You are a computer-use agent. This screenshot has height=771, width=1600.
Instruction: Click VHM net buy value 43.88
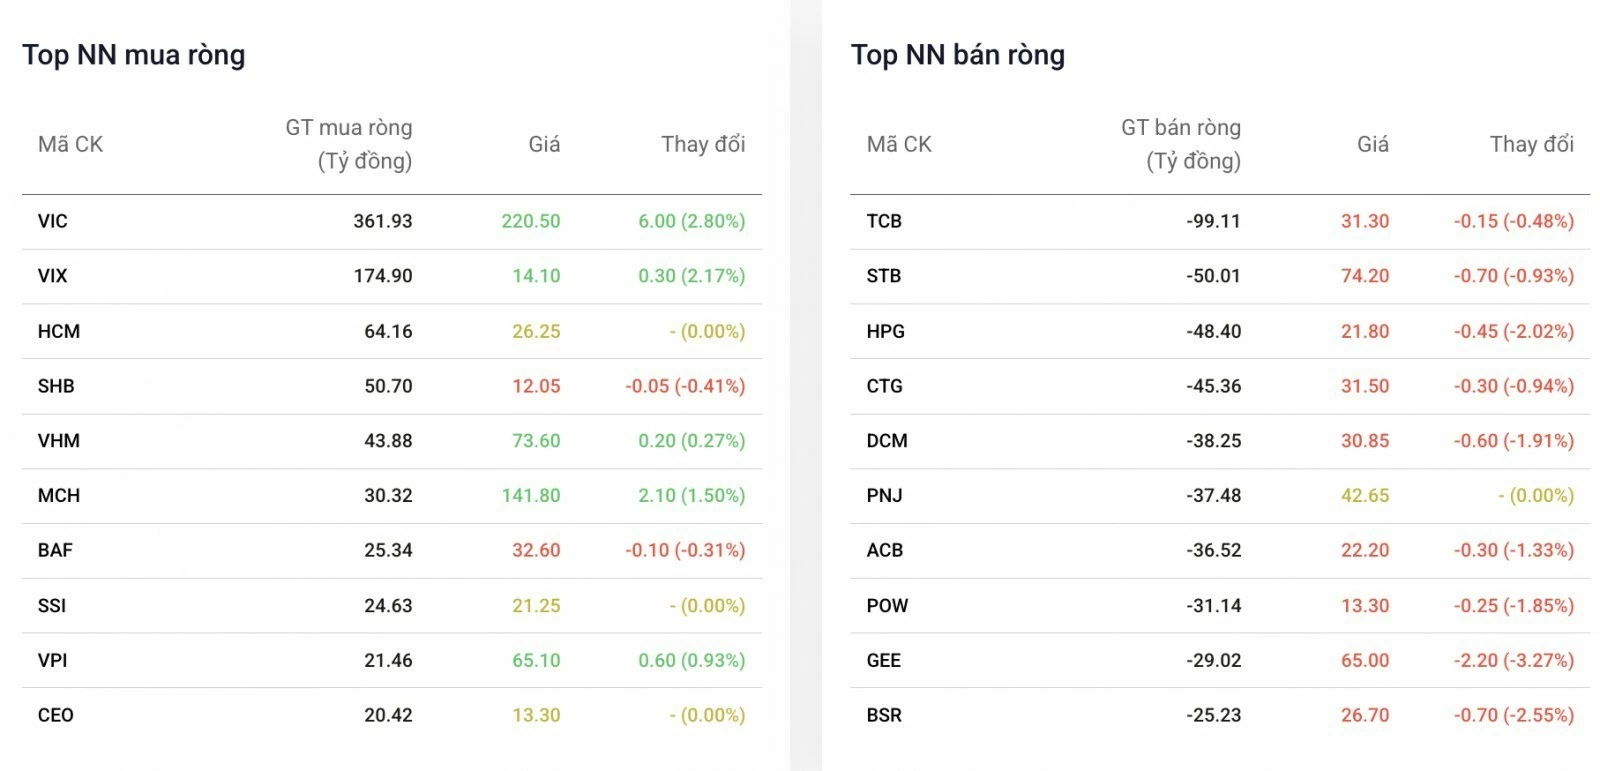(x=388, y=441)
